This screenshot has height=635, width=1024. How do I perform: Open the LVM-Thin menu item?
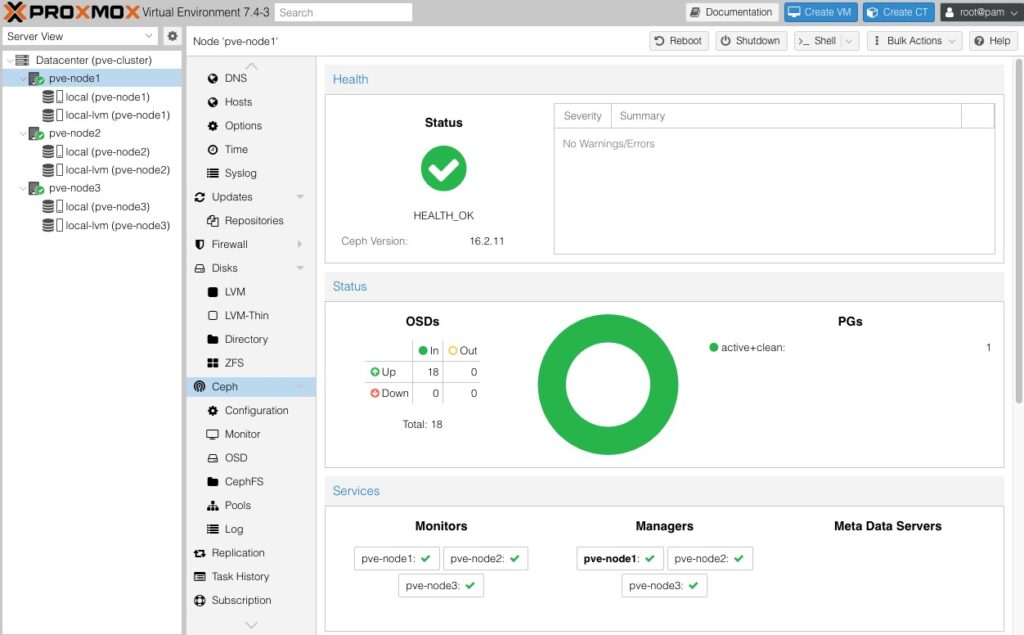(251, 316)
